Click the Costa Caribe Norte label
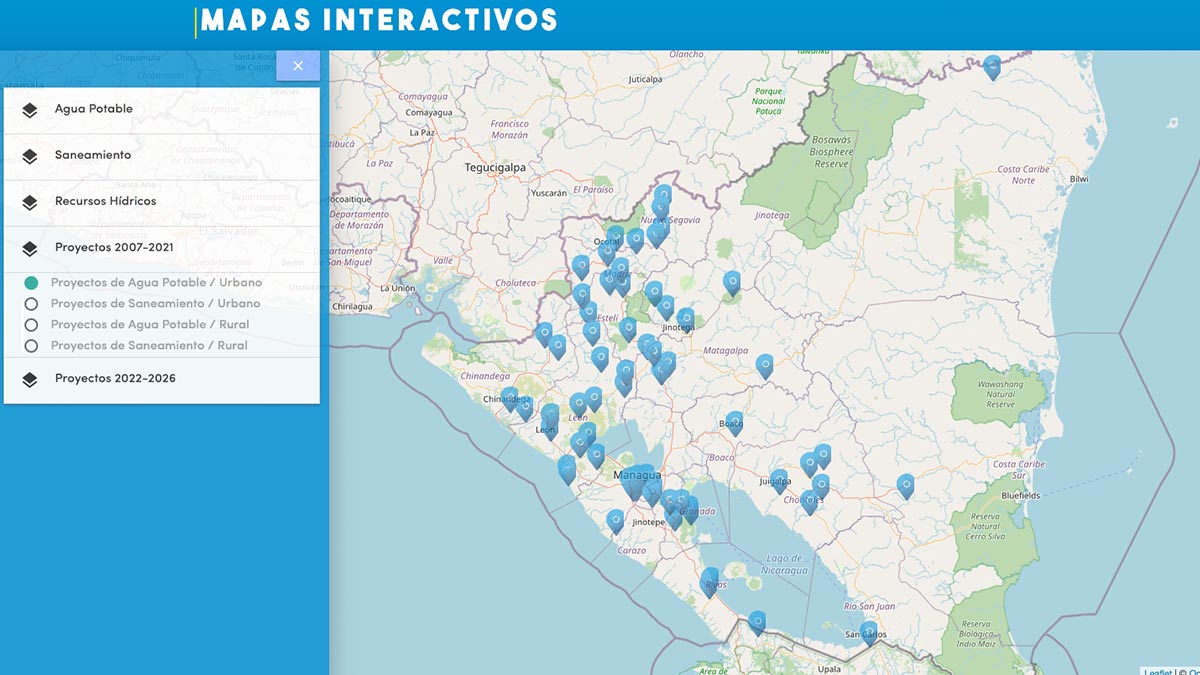 tap(1023, 175)
